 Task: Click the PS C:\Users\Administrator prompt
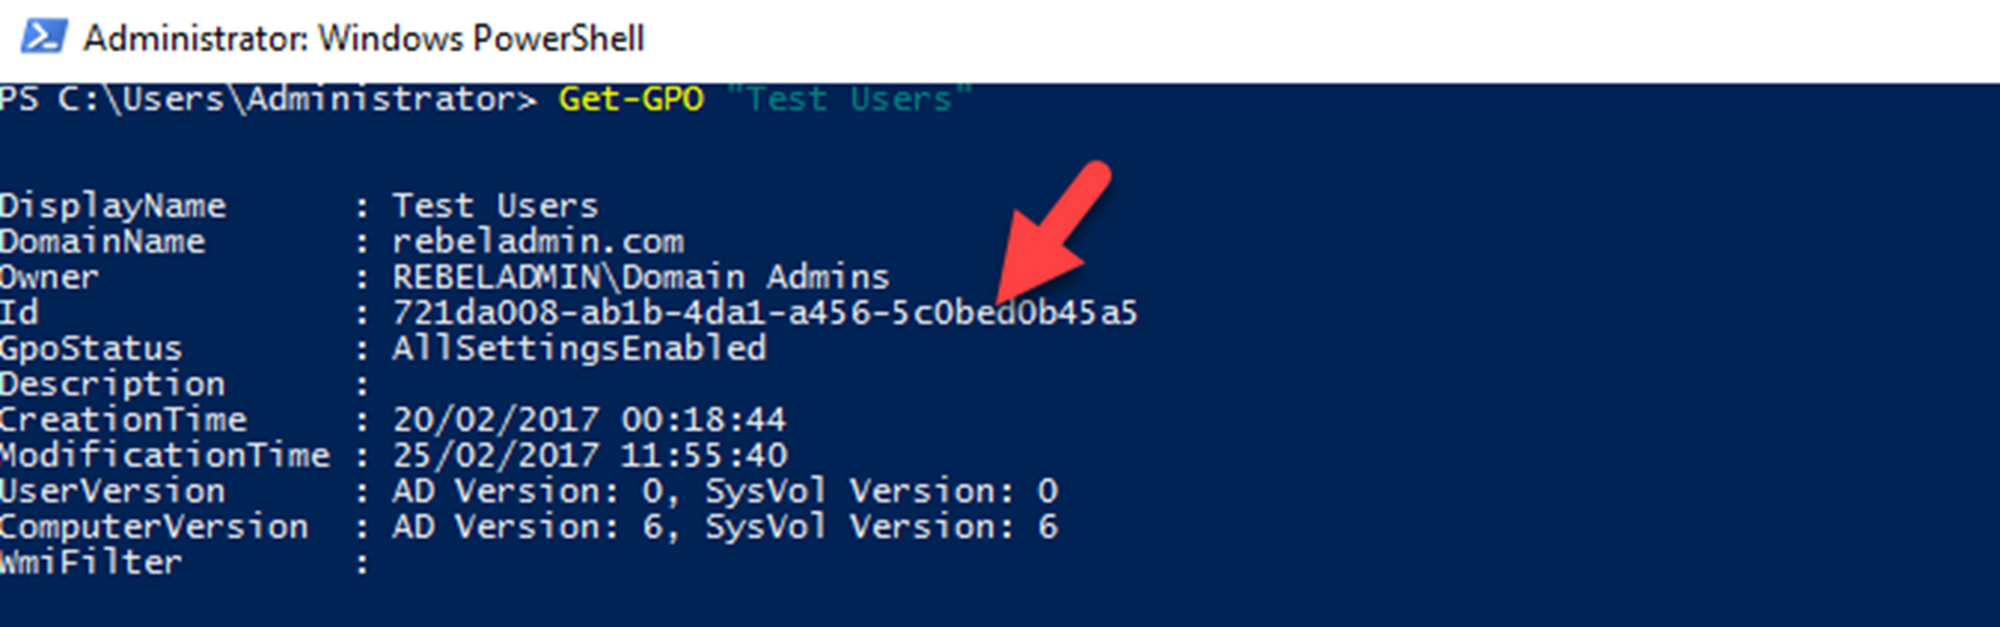[x=268, y=98]
